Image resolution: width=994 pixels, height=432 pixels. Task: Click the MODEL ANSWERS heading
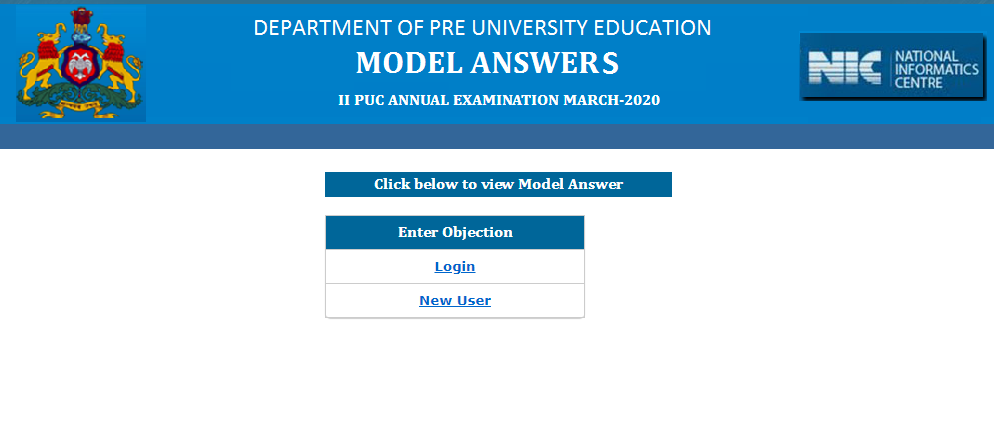click(x=487, y=63)
